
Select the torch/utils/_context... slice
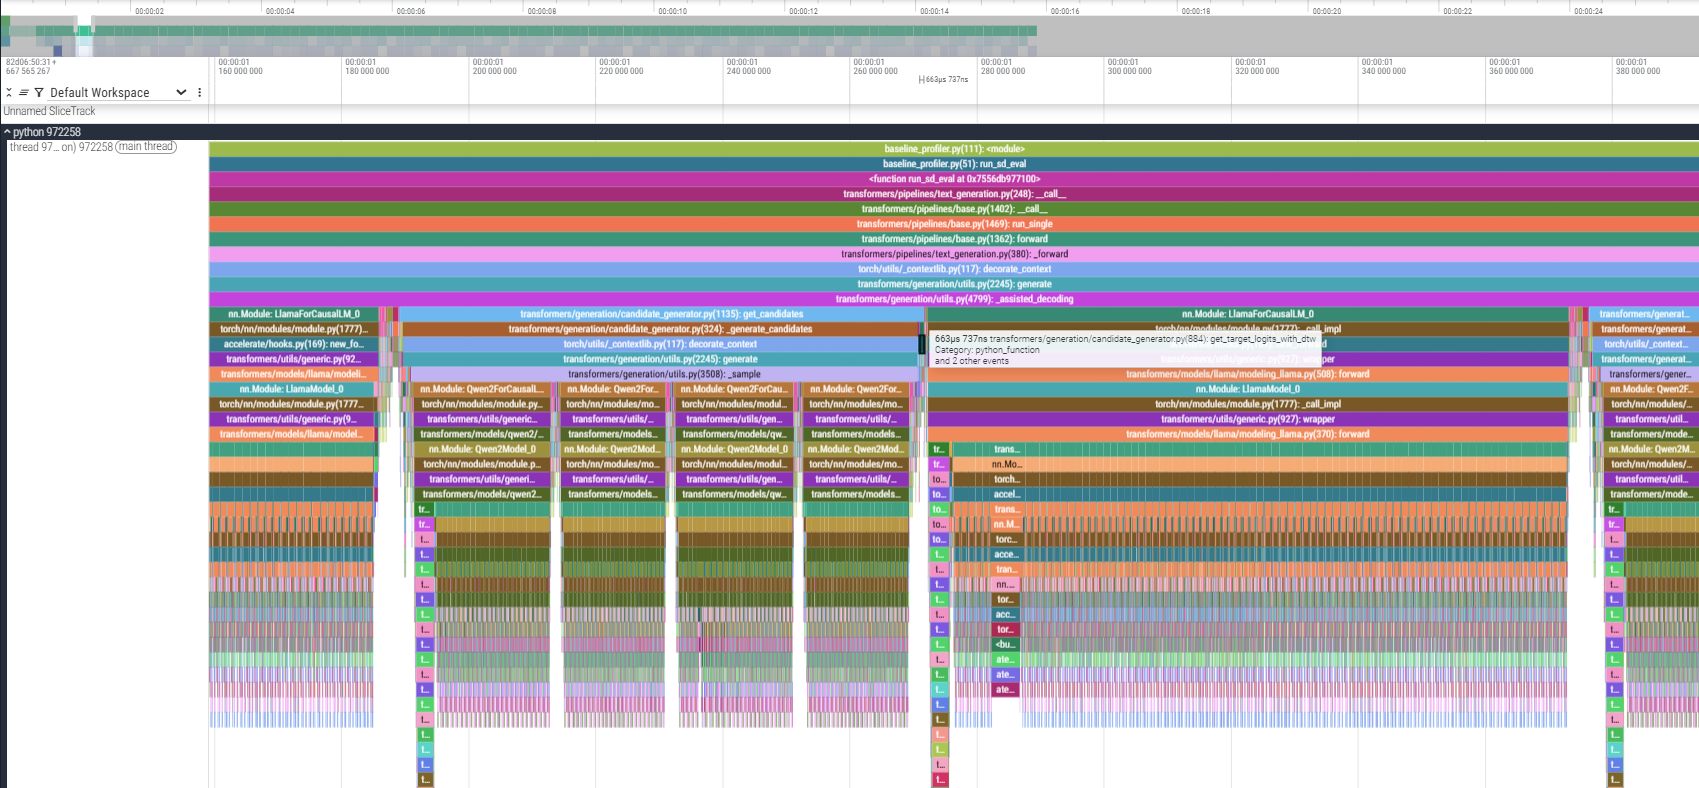pos(1645,344)
